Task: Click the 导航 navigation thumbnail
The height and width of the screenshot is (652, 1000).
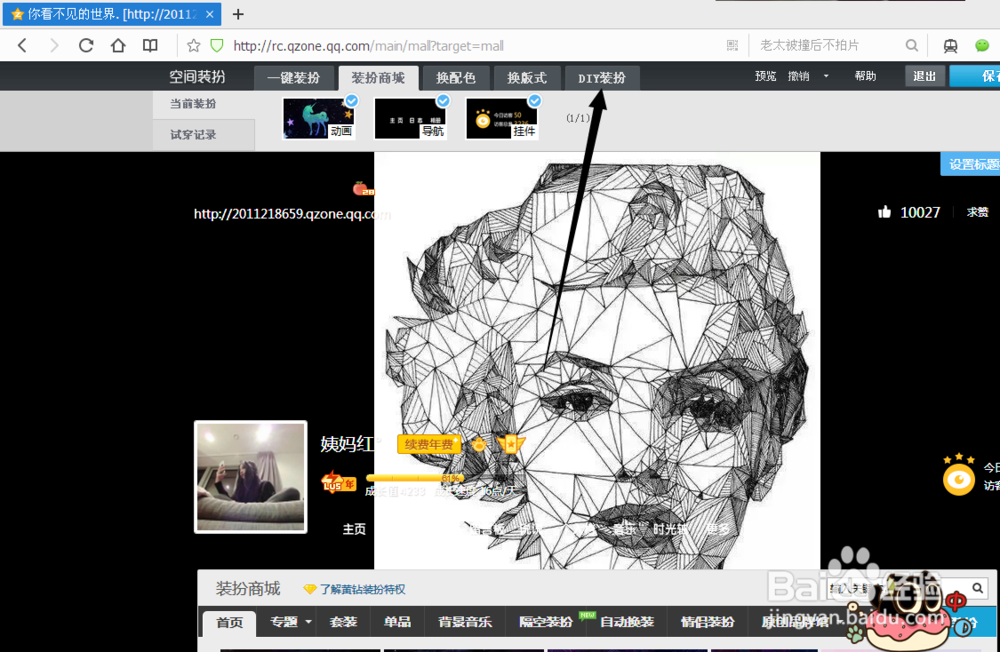Action: coord(409,118)
